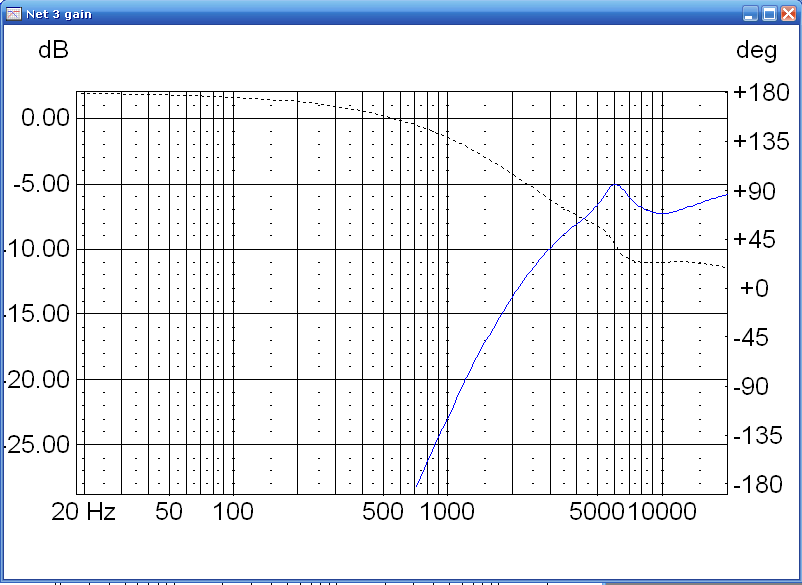Click the '+45' degree axis value
The width and height of the screenshot is (802, 585).
tap(755, 239)
